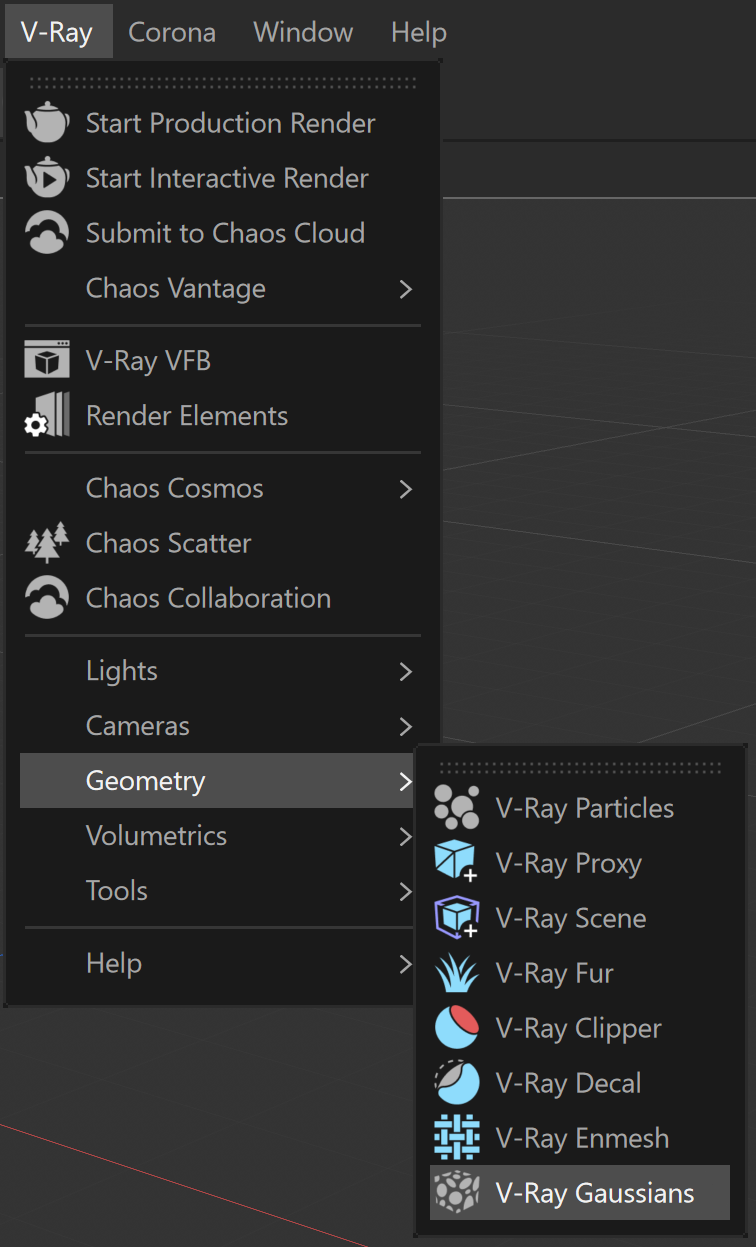This screenshot has height=1247, width=756.
Task: Click the Start Interactive Render teapot icon
Action: coord(46,178)
